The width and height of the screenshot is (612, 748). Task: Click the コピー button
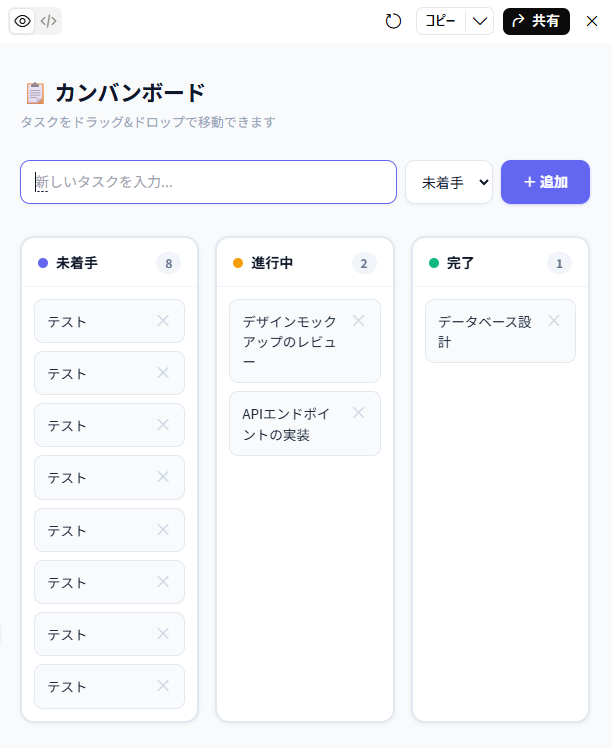(x=441, y=21)
